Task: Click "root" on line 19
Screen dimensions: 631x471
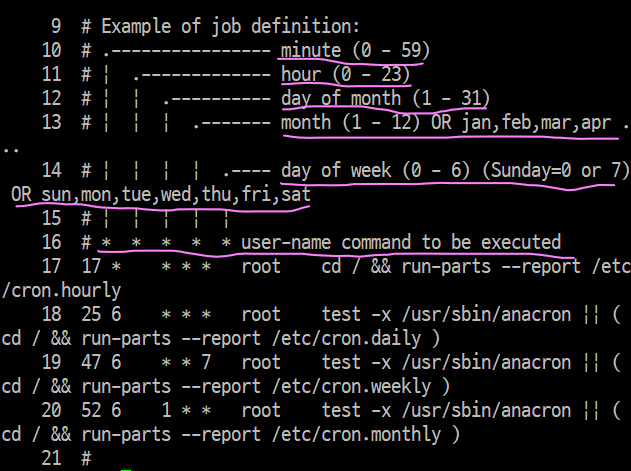Action: (261, 362)
